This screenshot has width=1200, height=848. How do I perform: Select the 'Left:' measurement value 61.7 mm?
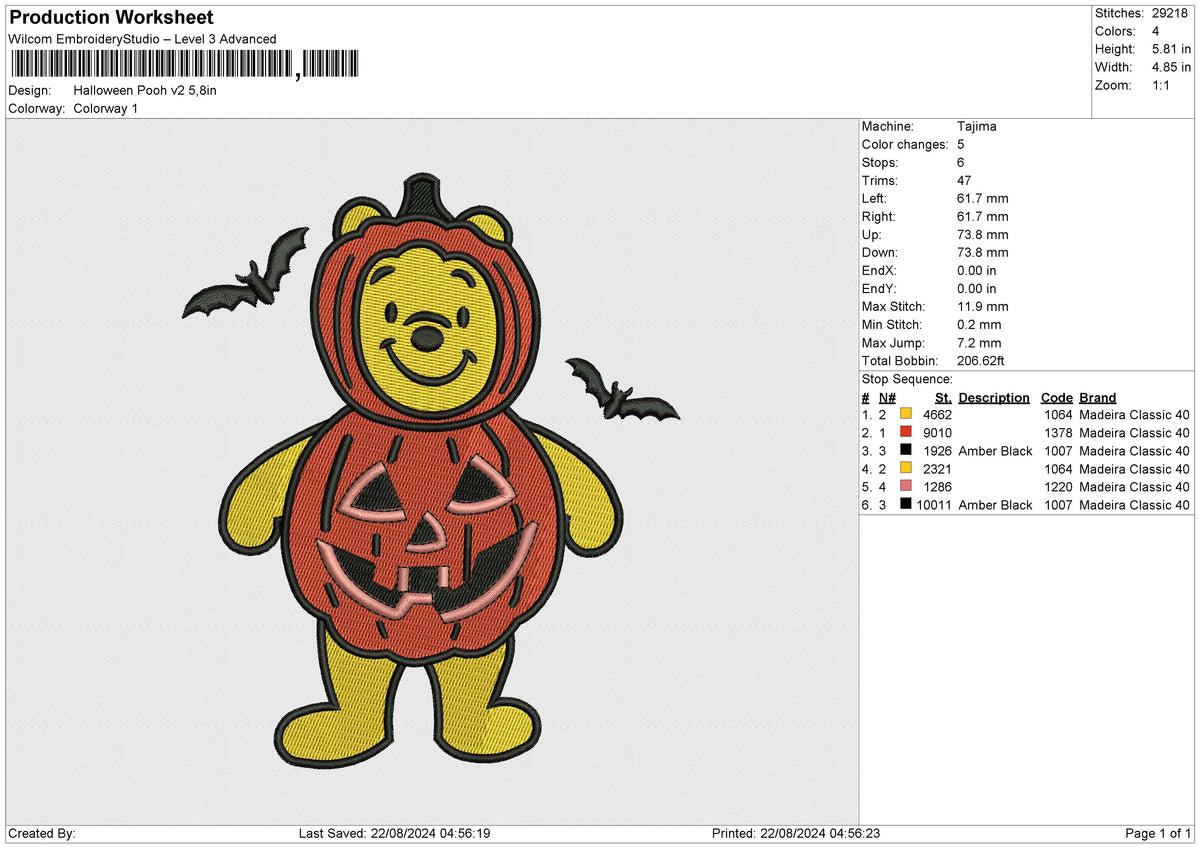[983, 198]
